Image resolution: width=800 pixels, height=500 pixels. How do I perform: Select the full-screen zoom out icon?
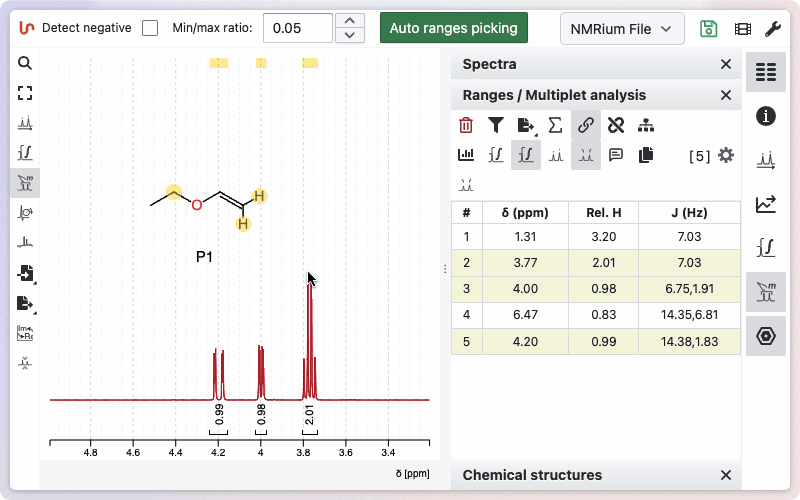(x=25, y=93)
